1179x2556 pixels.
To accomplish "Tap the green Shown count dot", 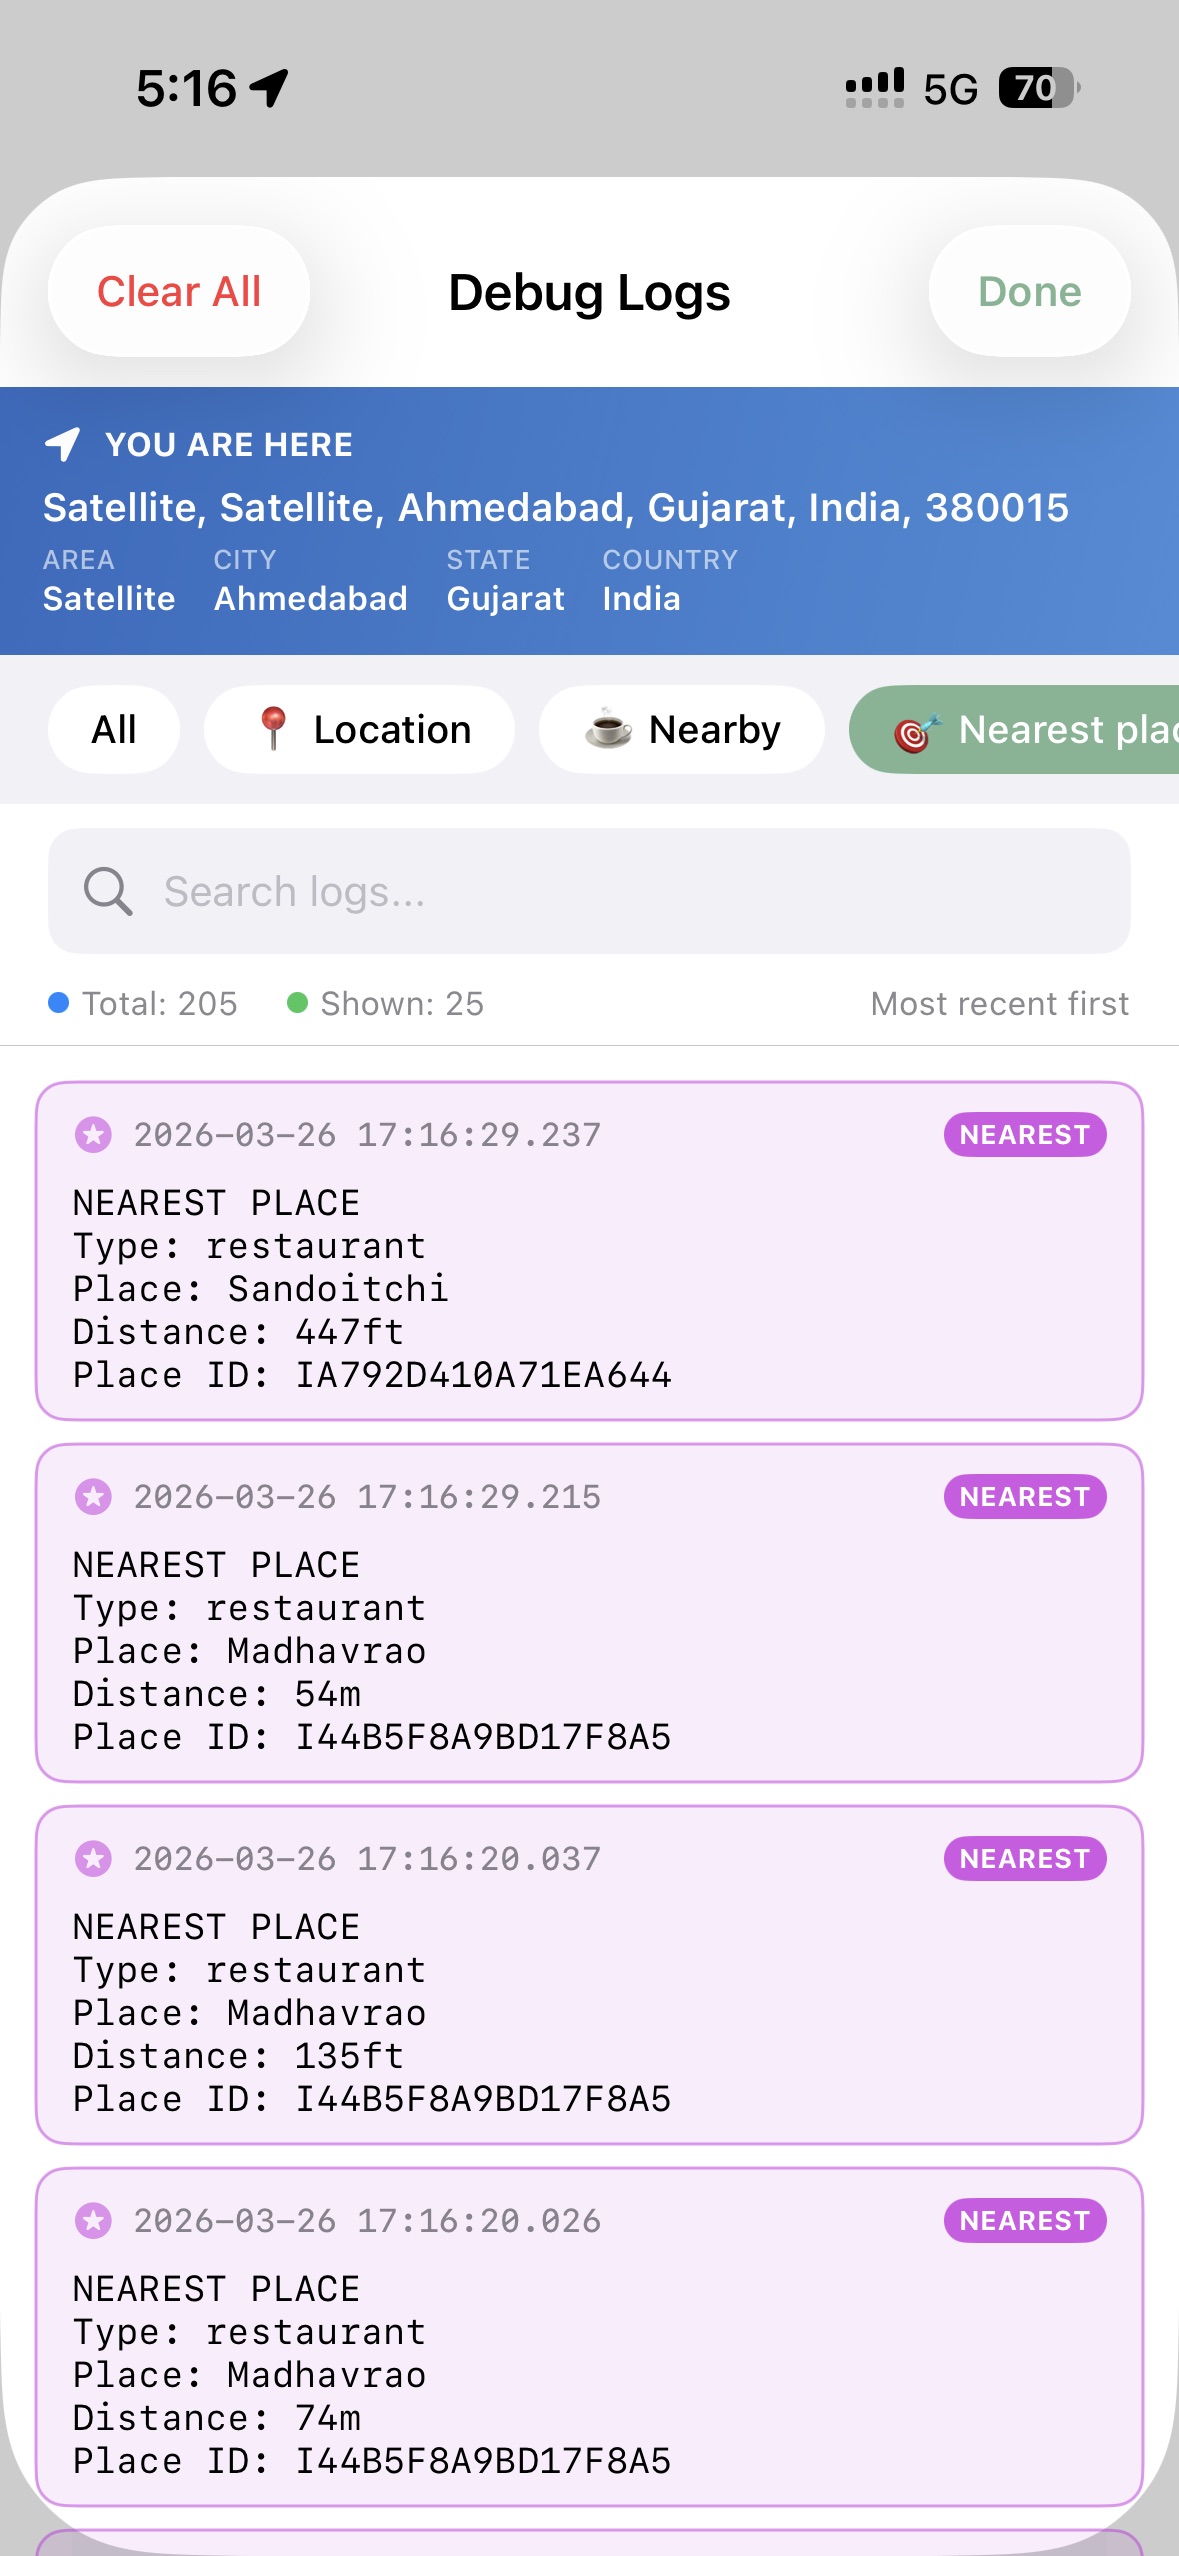I will click(x=297, y=1003).
